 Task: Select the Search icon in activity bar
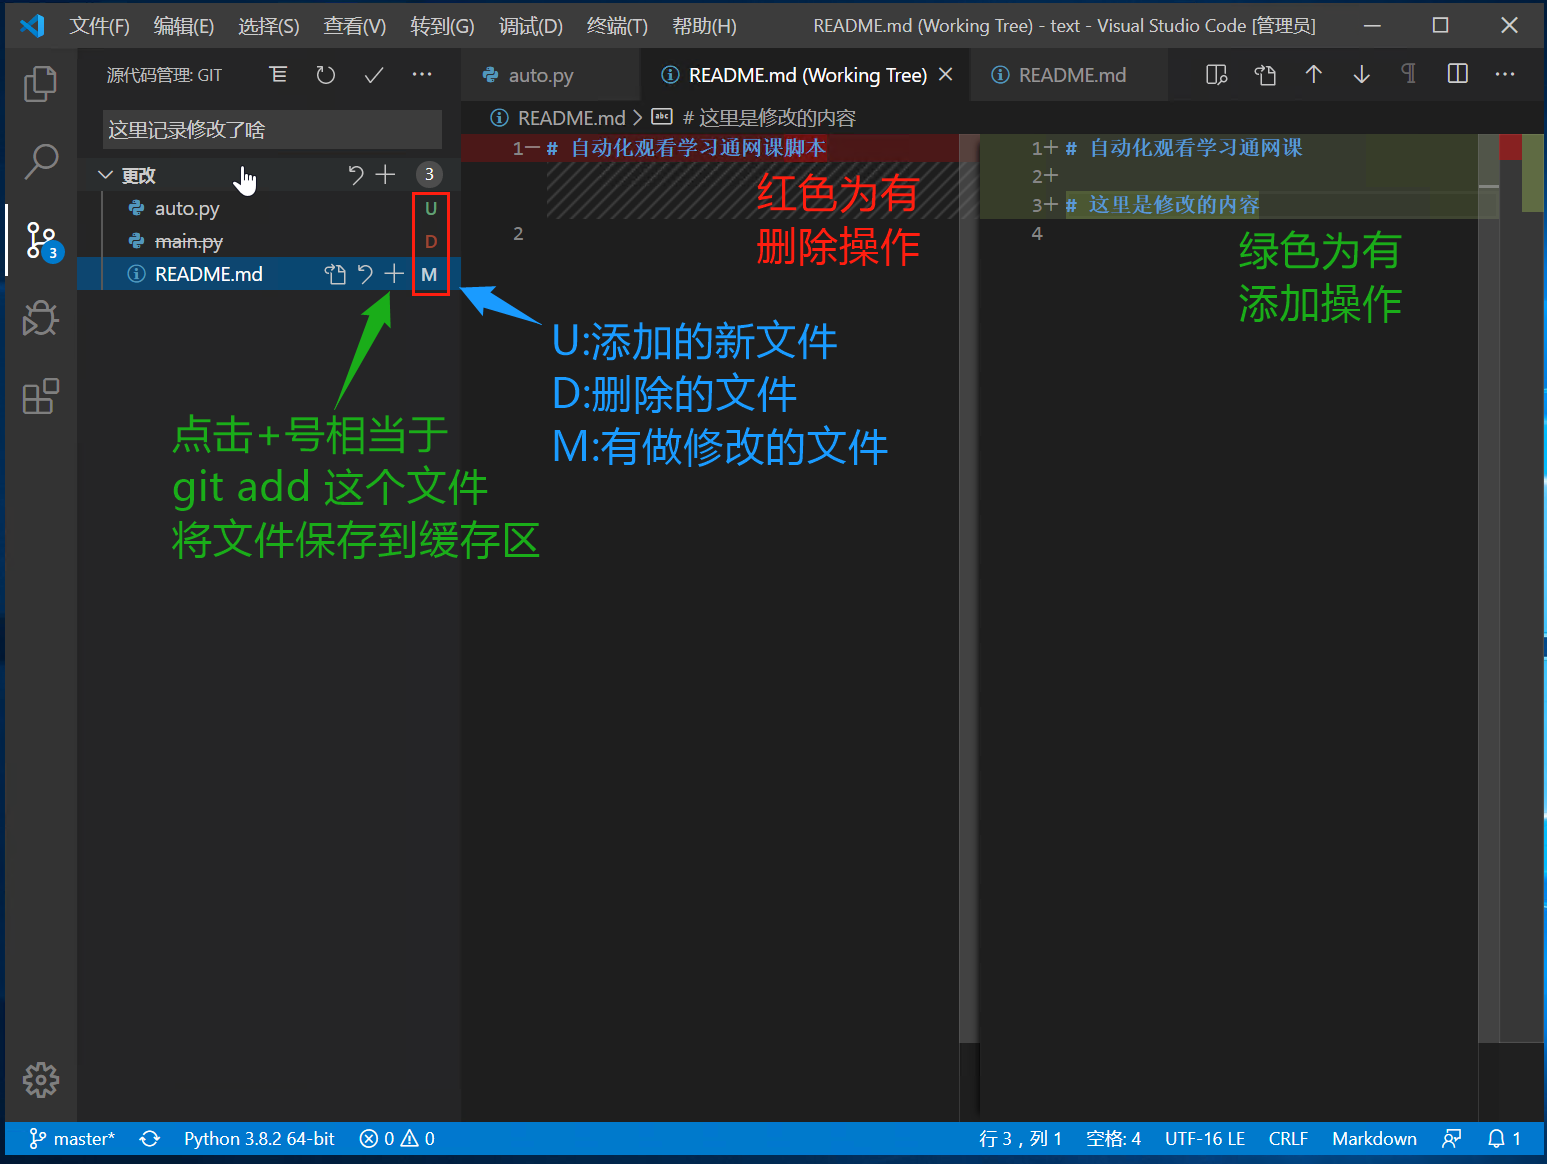pyautogui.click(x=40, y=161)
